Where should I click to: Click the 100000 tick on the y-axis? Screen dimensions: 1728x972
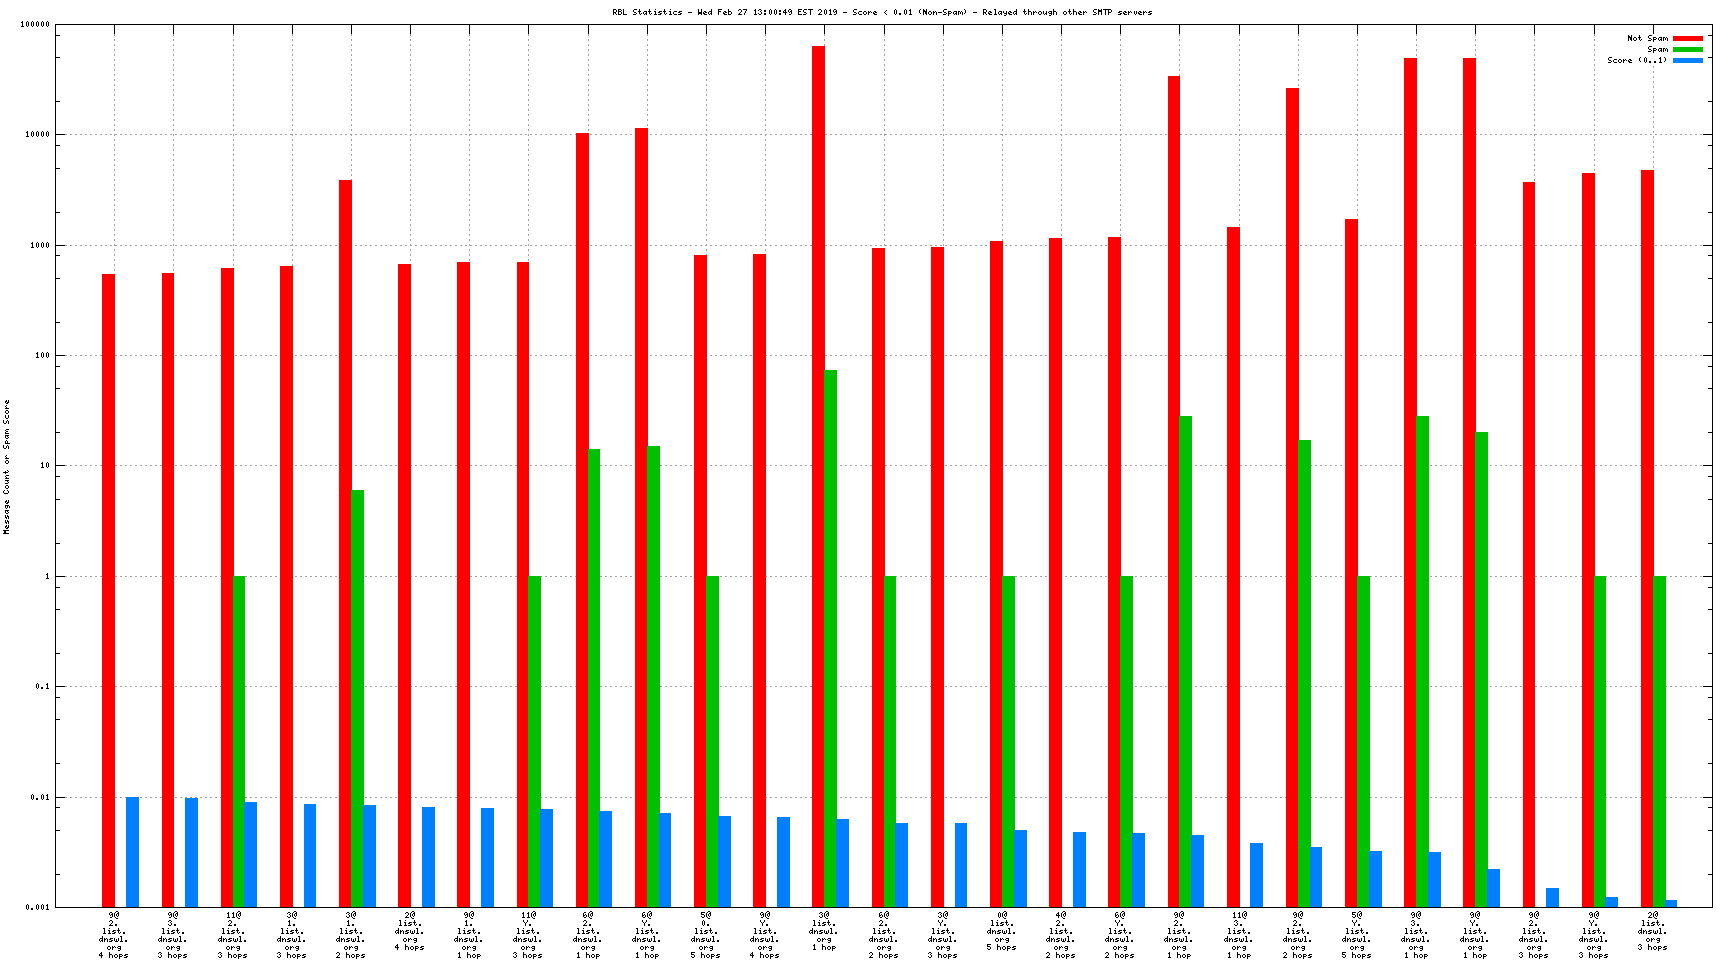[35, 25]
